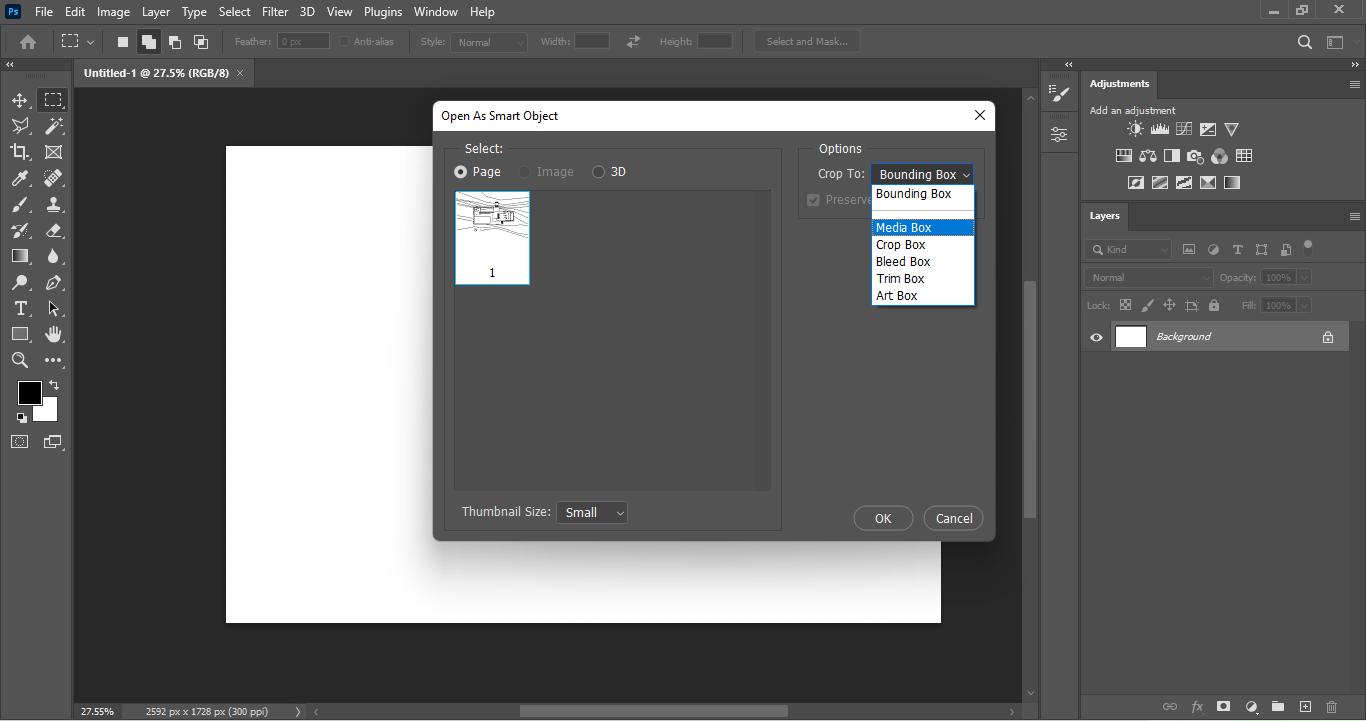Click the Select and Mask button
The height and width of the screenshot is (721, 1366).
click(807, 42)
